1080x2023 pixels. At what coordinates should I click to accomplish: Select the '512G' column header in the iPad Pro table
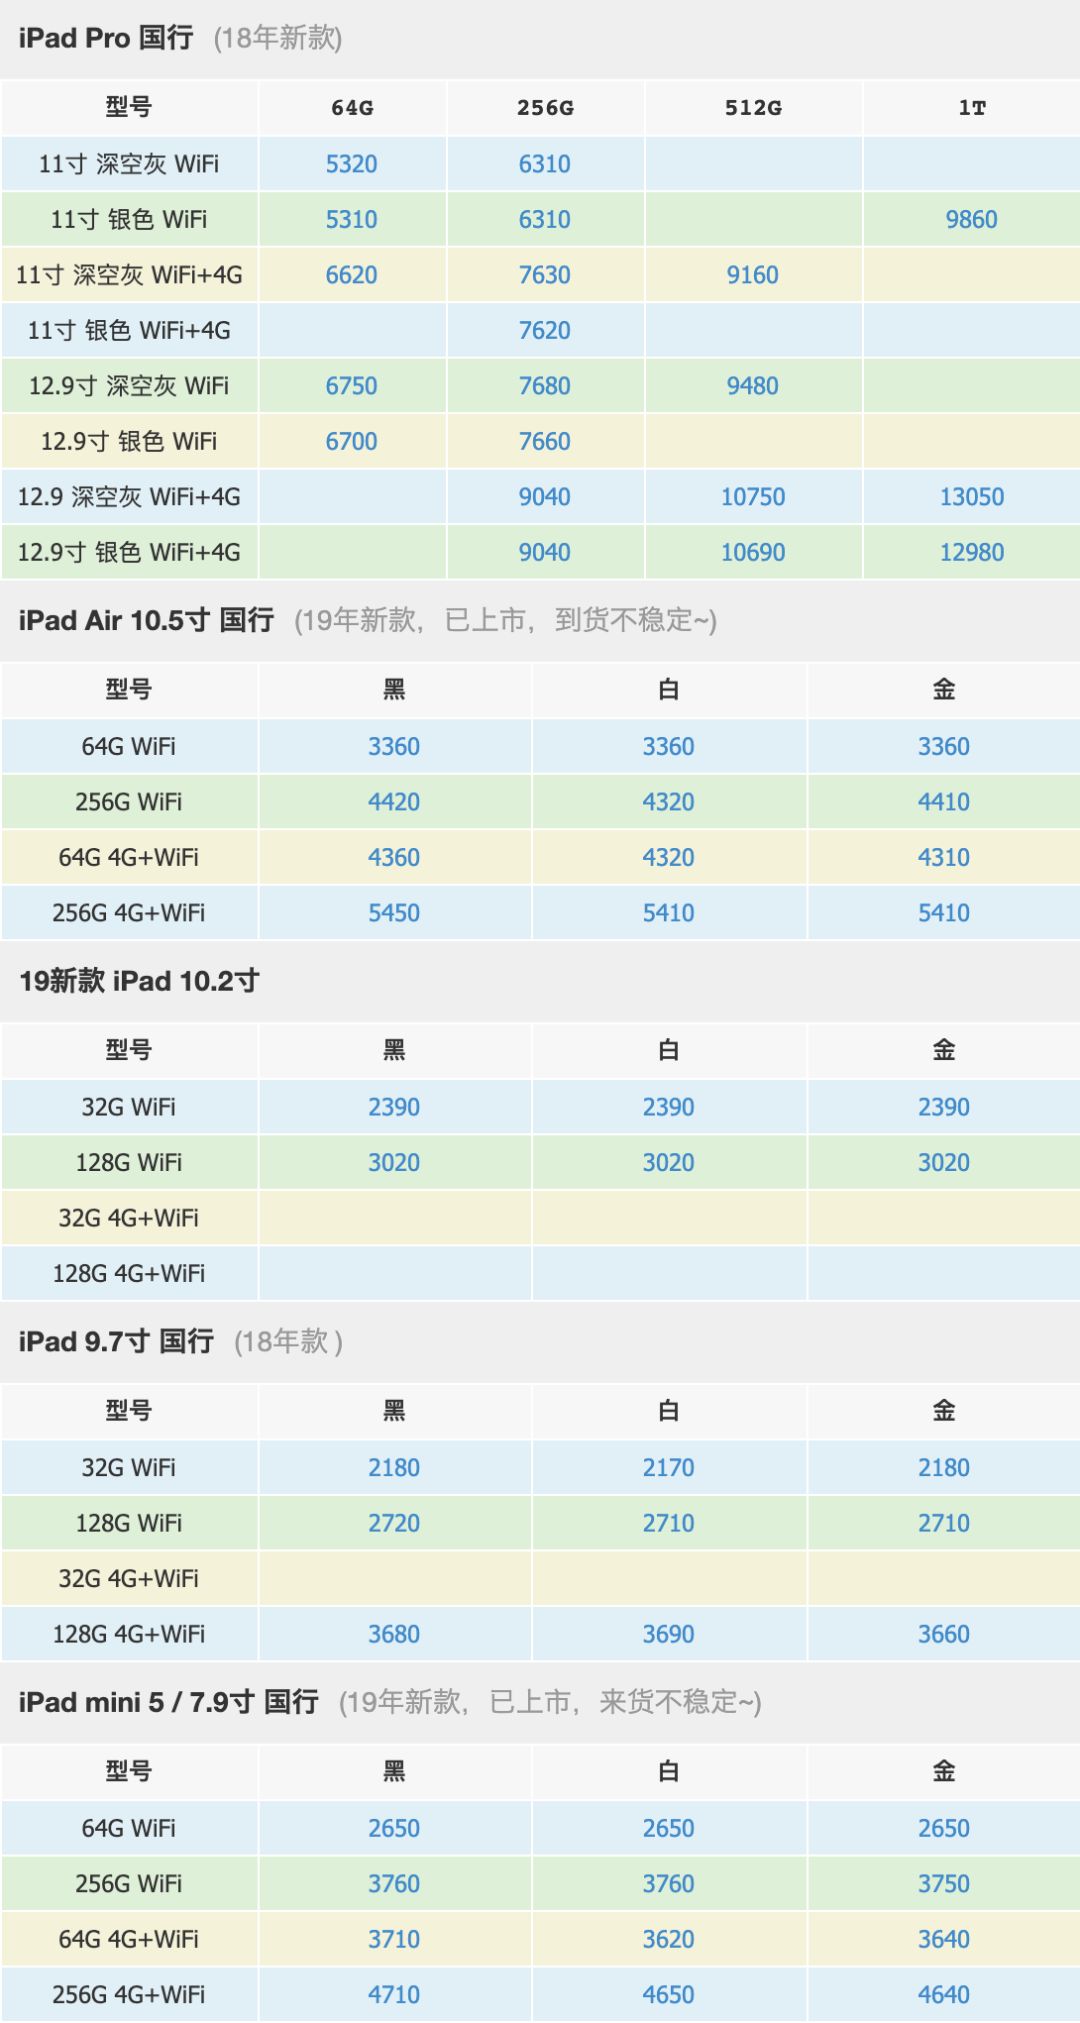(x=753, y=108)
